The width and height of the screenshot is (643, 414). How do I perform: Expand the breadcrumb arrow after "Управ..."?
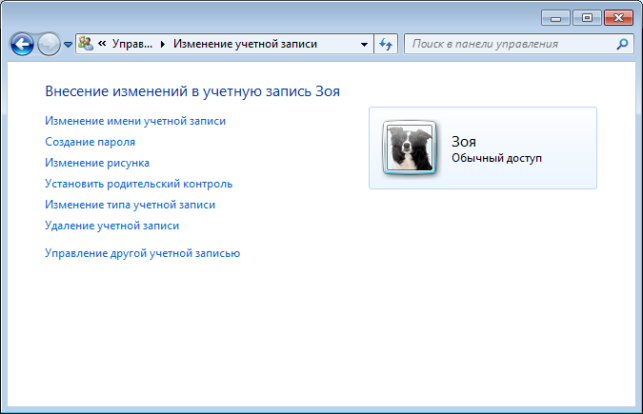click(163, 44)
